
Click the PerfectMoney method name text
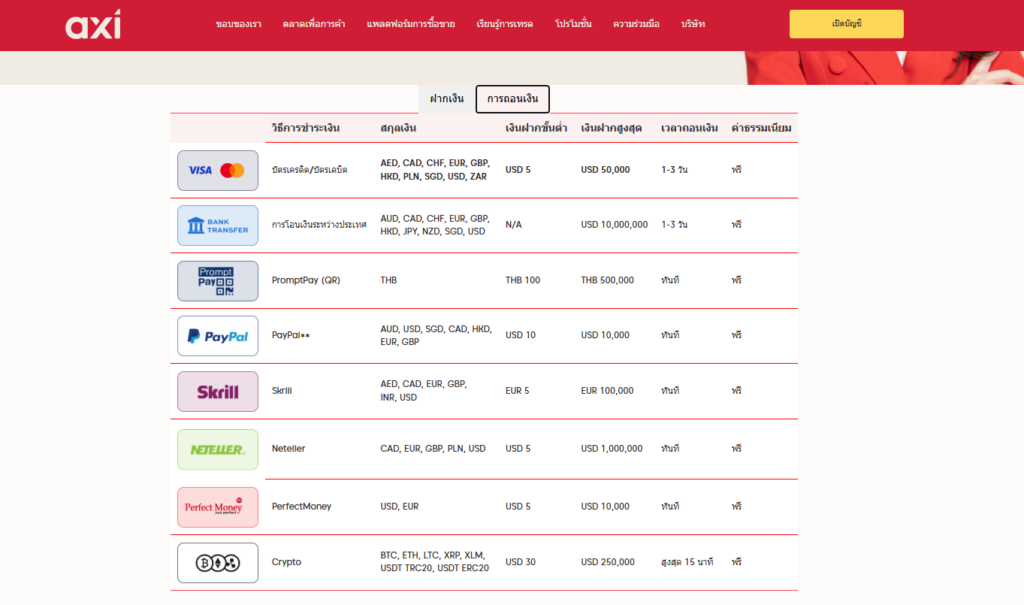(302, 506)
